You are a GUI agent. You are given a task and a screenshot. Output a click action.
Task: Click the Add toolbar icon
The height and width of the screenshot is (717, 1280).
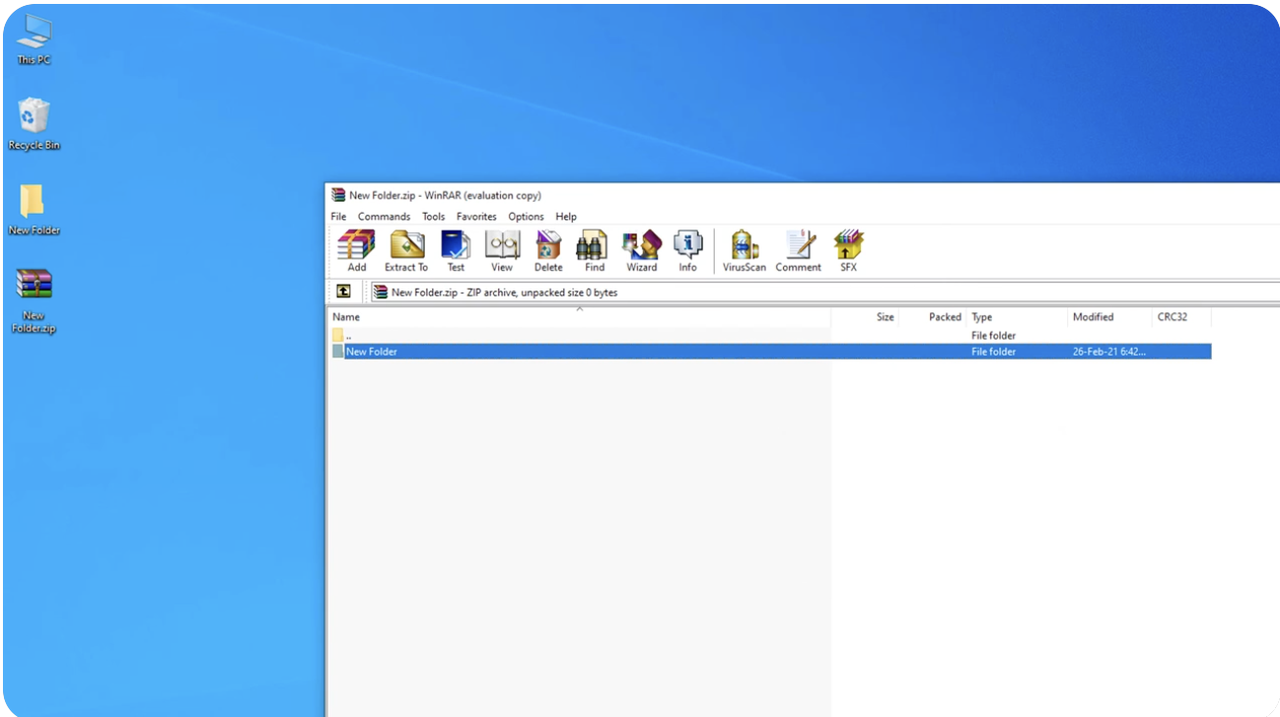pos(356,250)
